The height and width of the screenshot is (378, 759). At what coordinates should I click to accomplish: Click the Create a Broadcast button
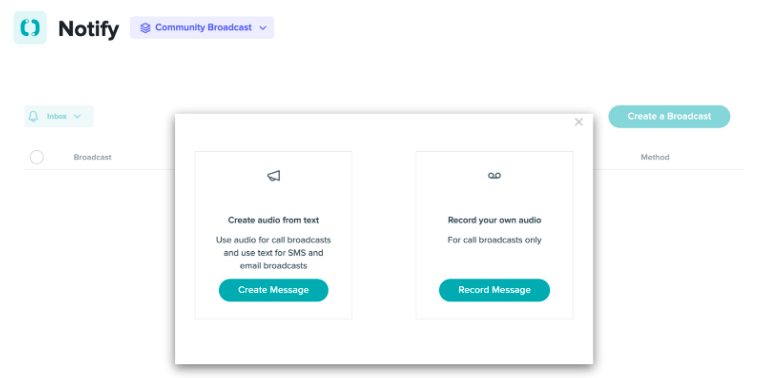669,116
